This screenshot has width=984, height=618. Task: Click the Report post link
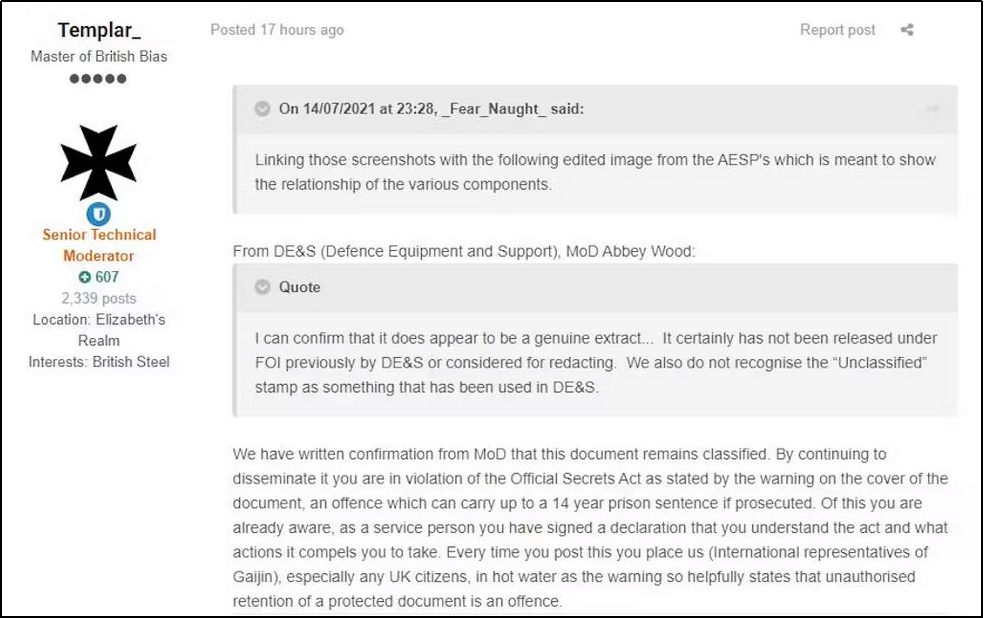(x=837, y=30)
